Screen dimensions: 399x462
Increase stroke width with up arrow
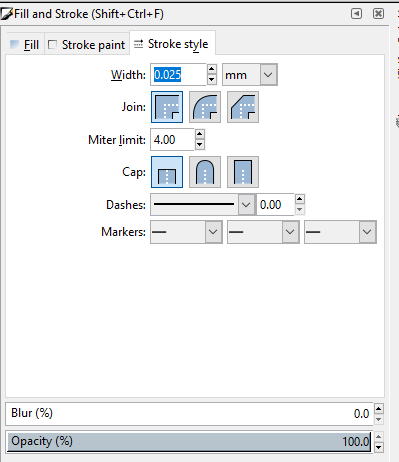point(212,69)
